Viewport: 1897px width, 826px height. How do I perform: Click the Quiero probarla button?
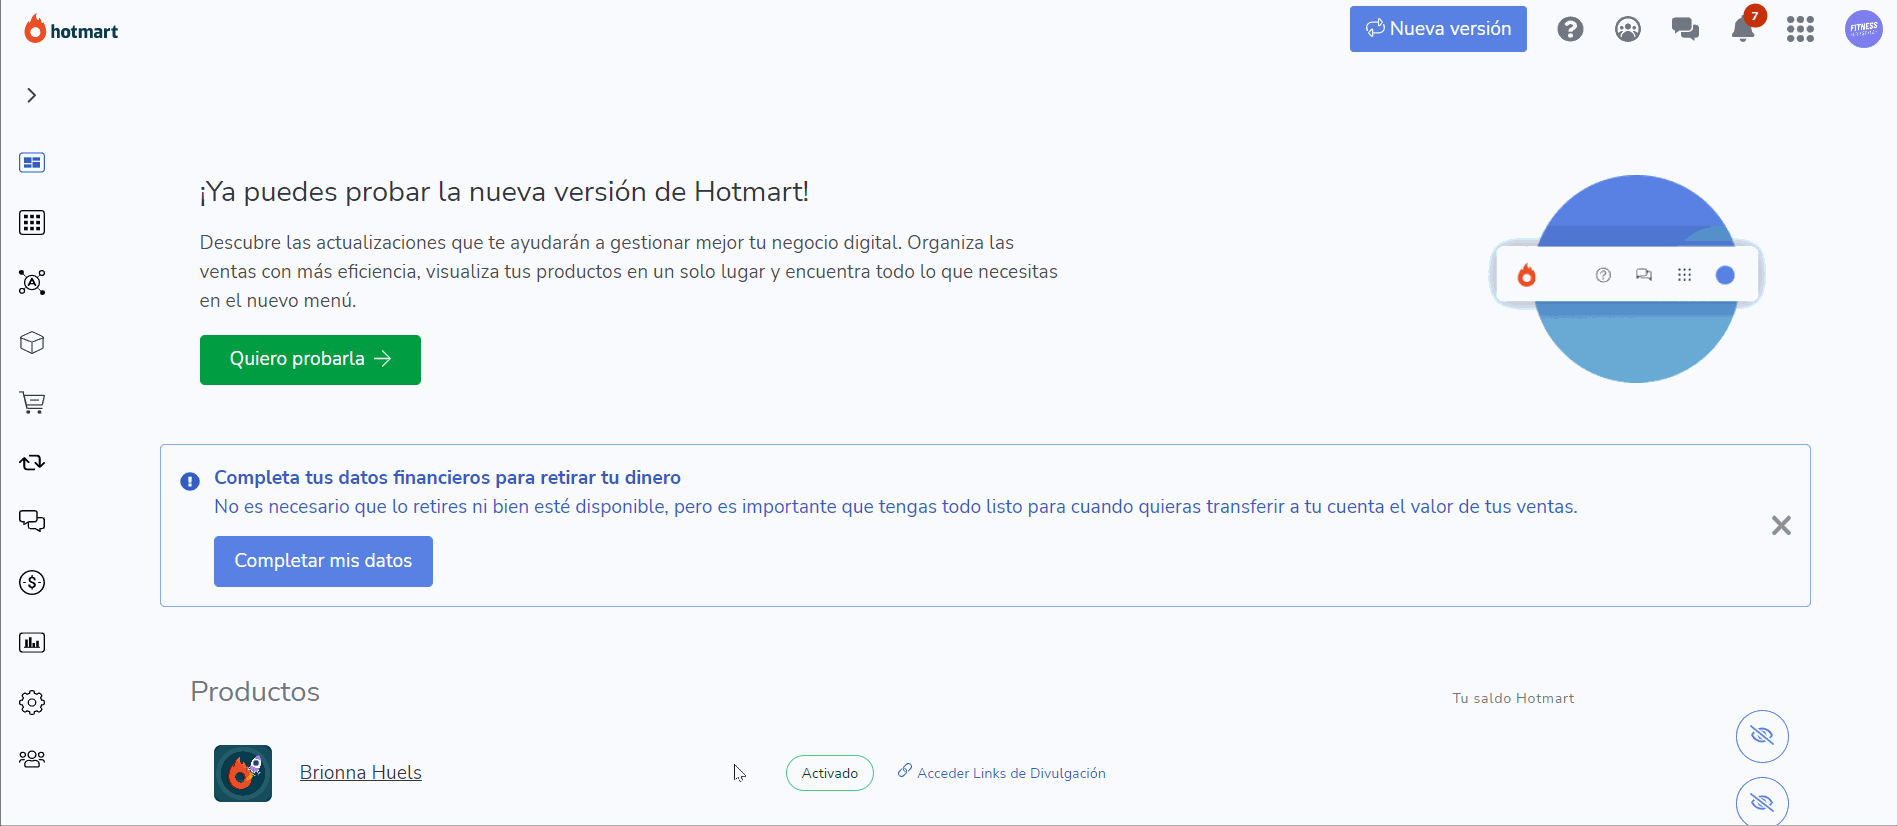(x=310, y=360)
